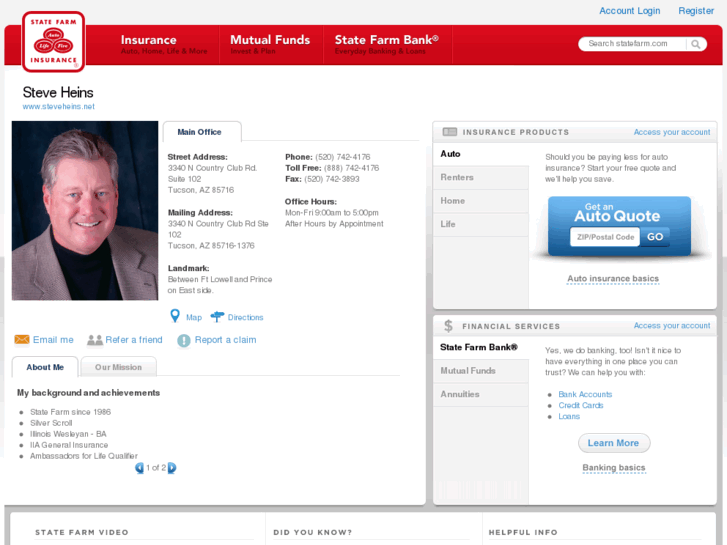Click Steve Heins' agent photo
Screen dimensions: 727x545
(x=85, y=211)
